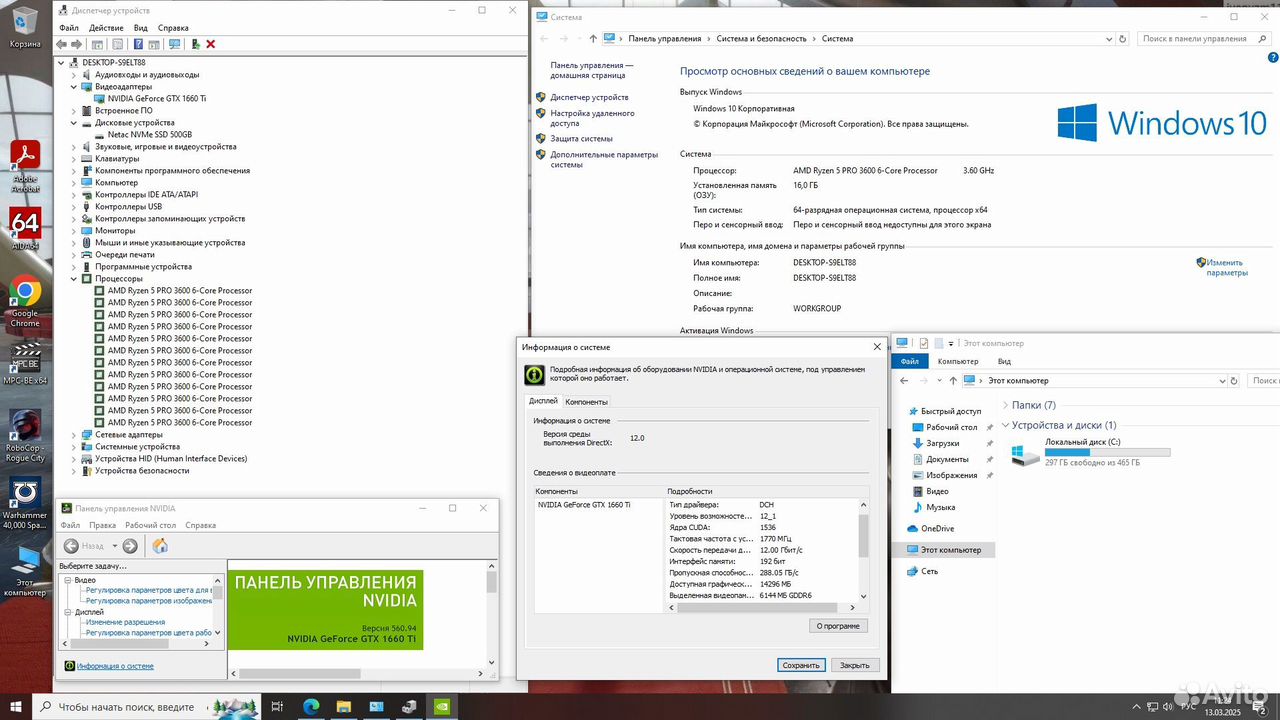
Task: Click the red X uninstall device icon in Device Manager toolbar
Action: point(210,44)
